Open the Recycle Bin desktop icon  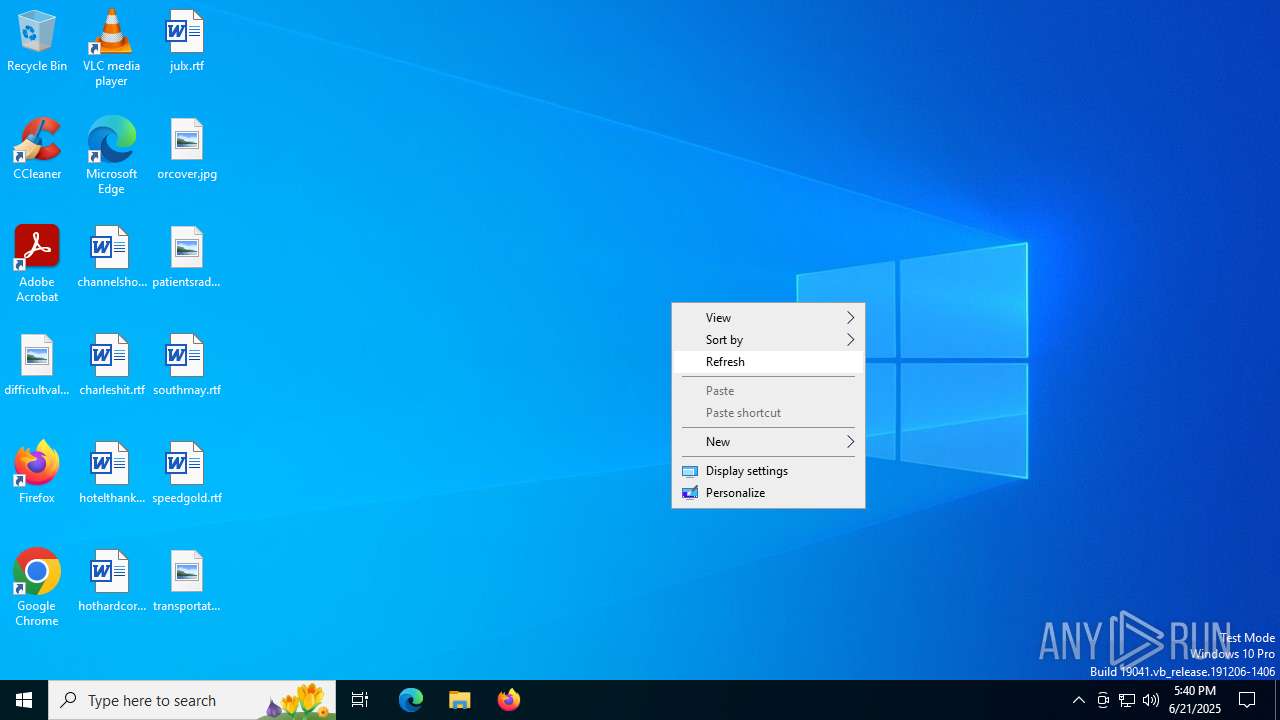click(x=37, y=41)
